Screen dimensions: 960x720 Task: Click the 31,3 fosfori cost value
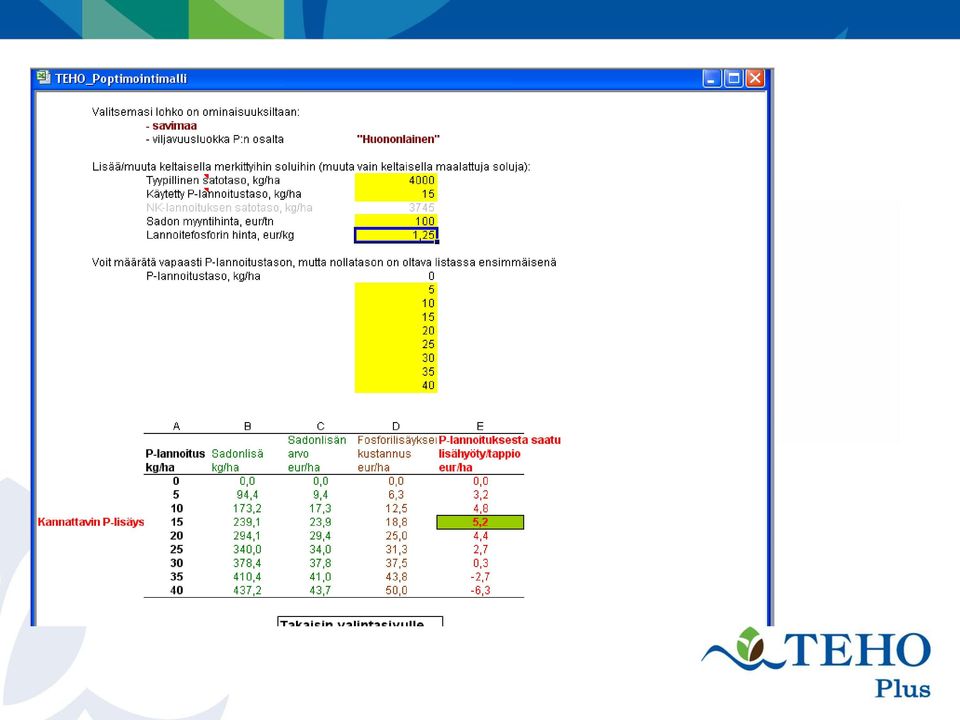coord(396,550)
